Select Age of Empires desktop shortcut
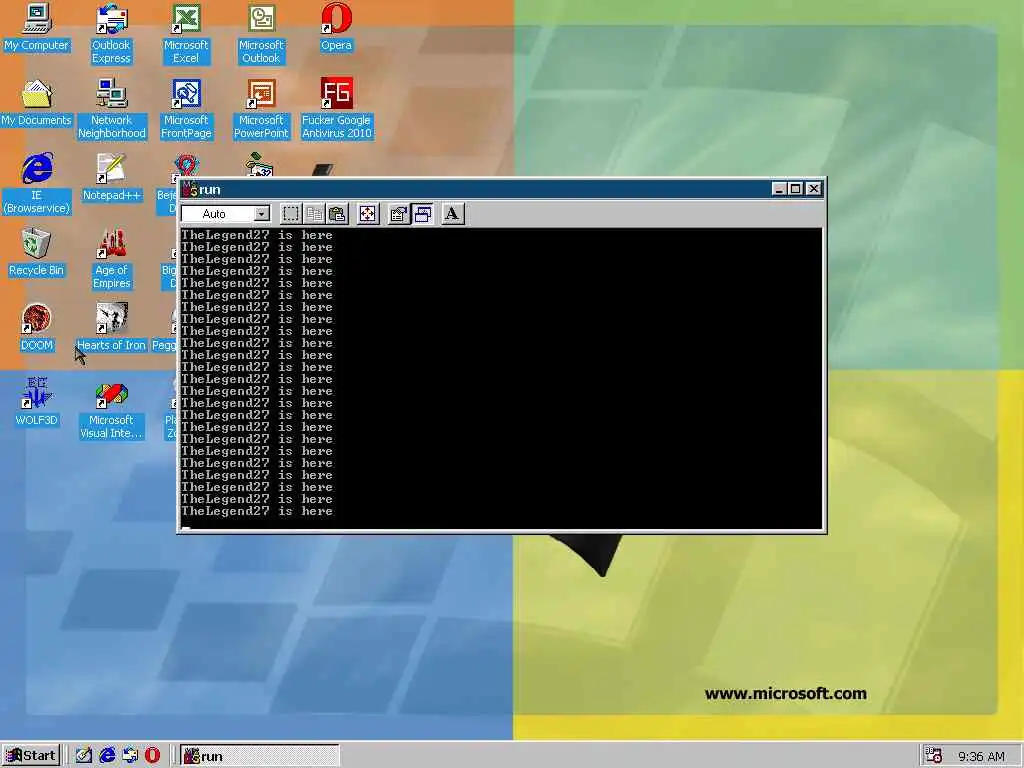This screenshot has width=1024, height=768. point(112,259)
